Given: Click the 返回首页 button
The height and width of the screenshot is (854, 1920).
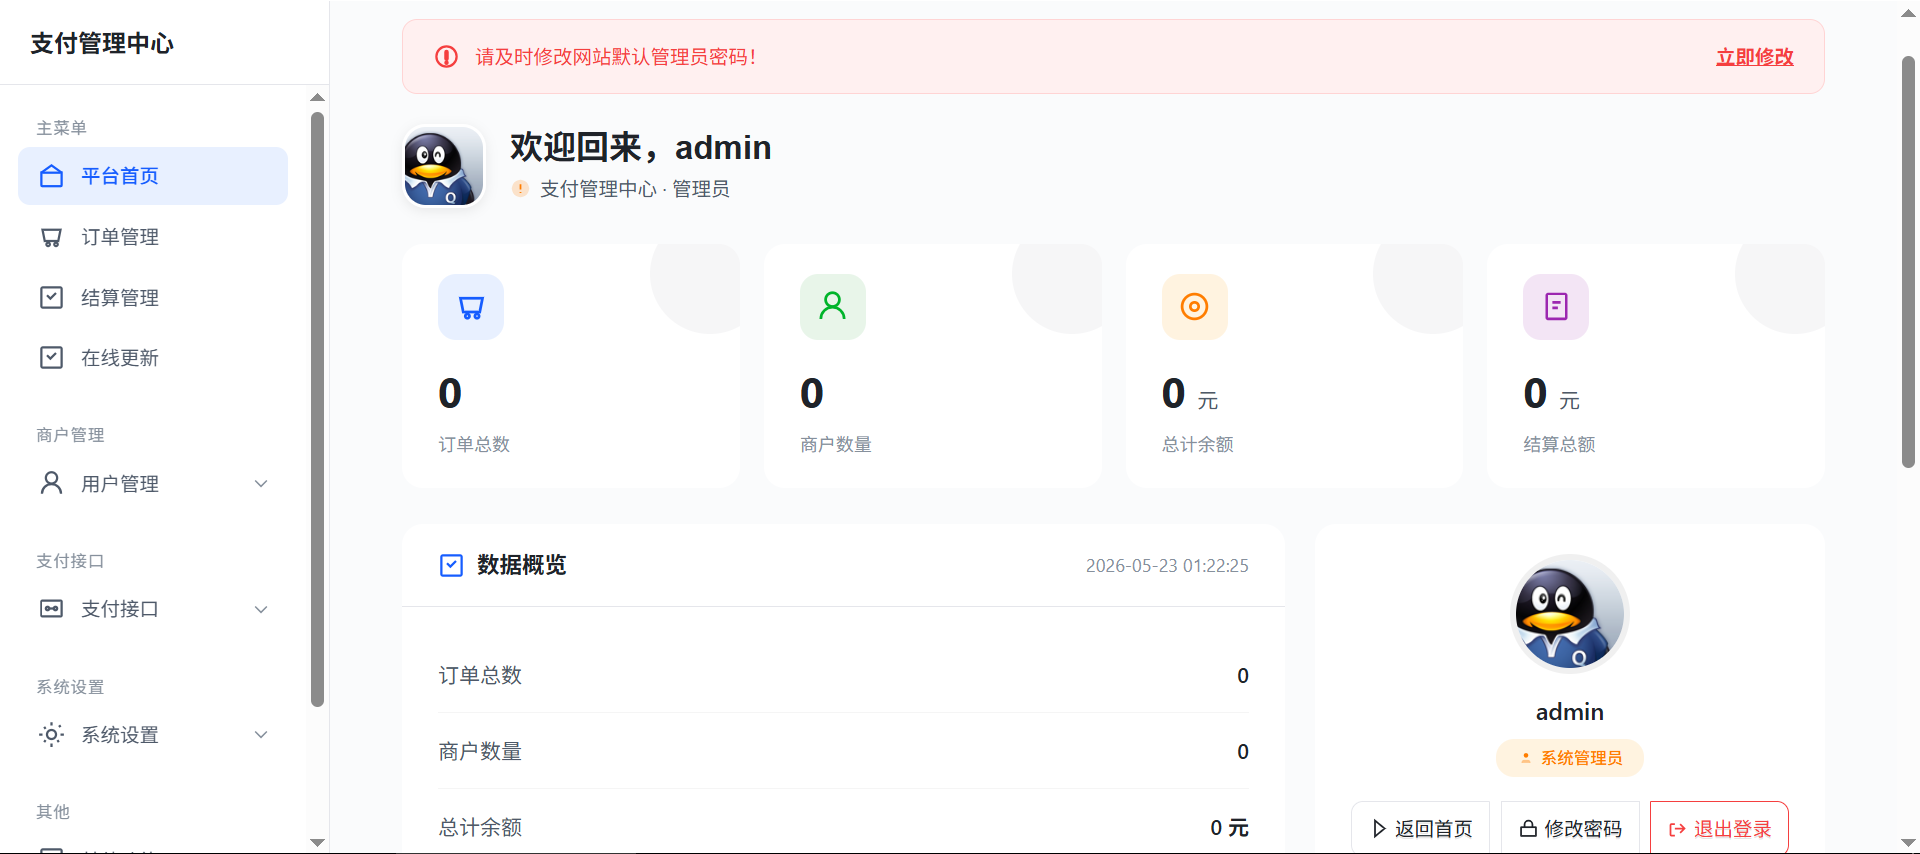Looking at the screenshot, I should 1420,828.
